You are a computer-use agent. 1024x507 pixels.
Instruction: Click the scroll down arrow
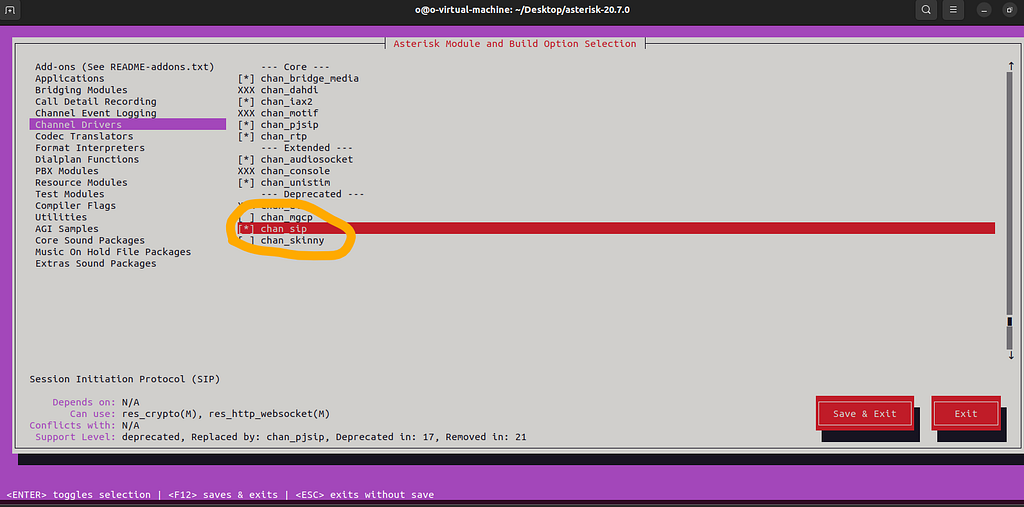coord(1011,355)
